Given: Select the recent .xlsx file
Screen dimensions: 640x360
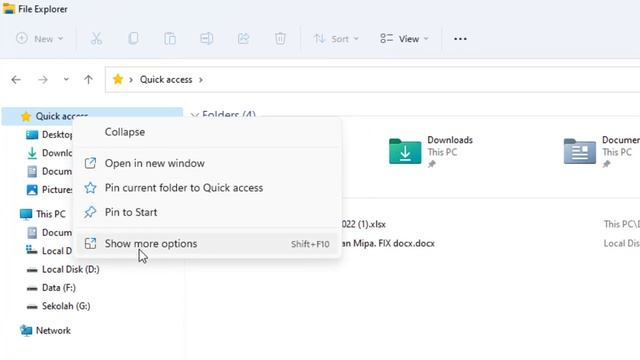Looking at the screenshot, I should (363, 224).
